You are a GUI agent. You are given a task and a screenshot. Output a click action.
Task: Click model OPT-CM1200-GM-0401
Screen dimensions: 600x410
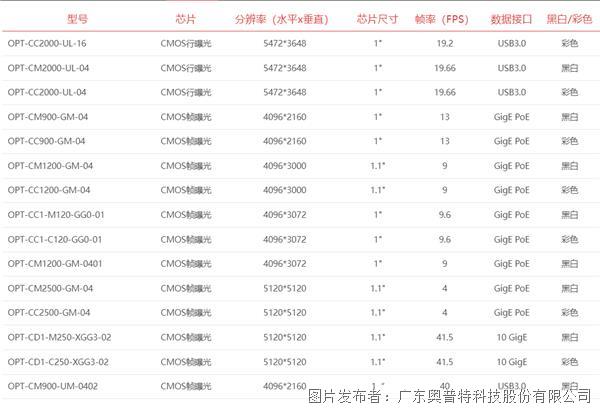point(55,264)
